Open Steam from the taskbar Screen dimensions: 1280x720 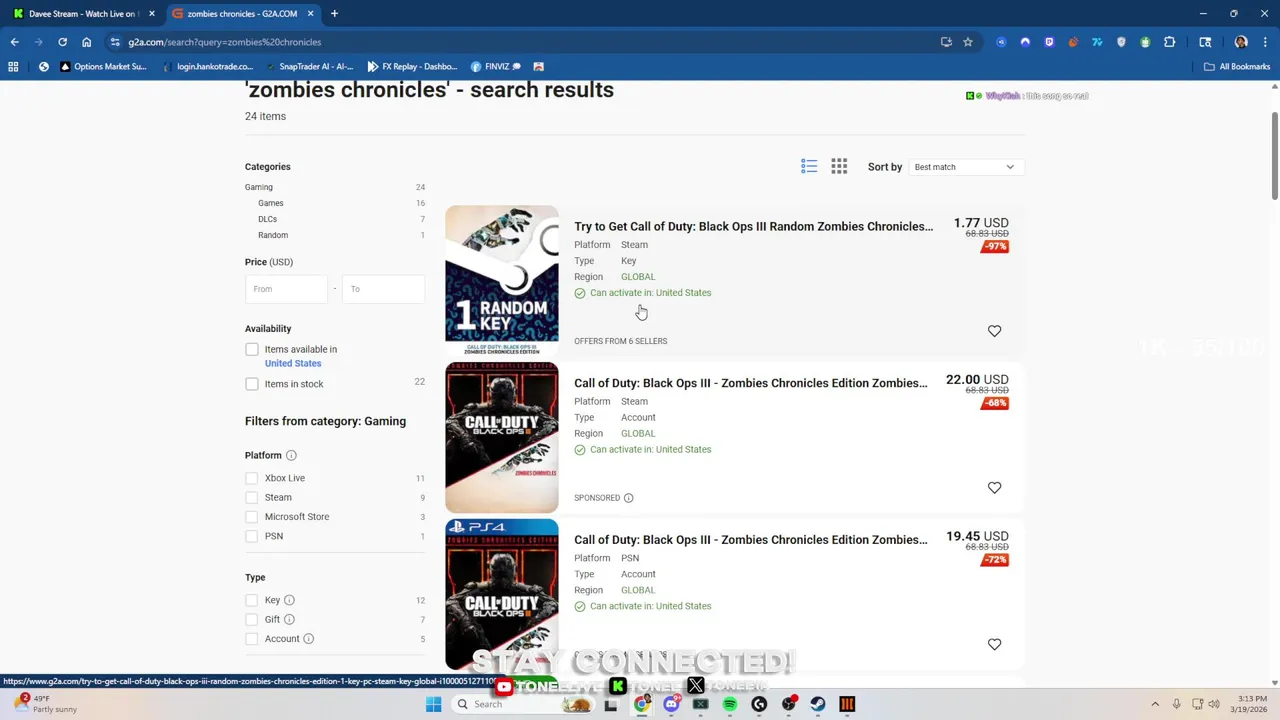(818, 704)
